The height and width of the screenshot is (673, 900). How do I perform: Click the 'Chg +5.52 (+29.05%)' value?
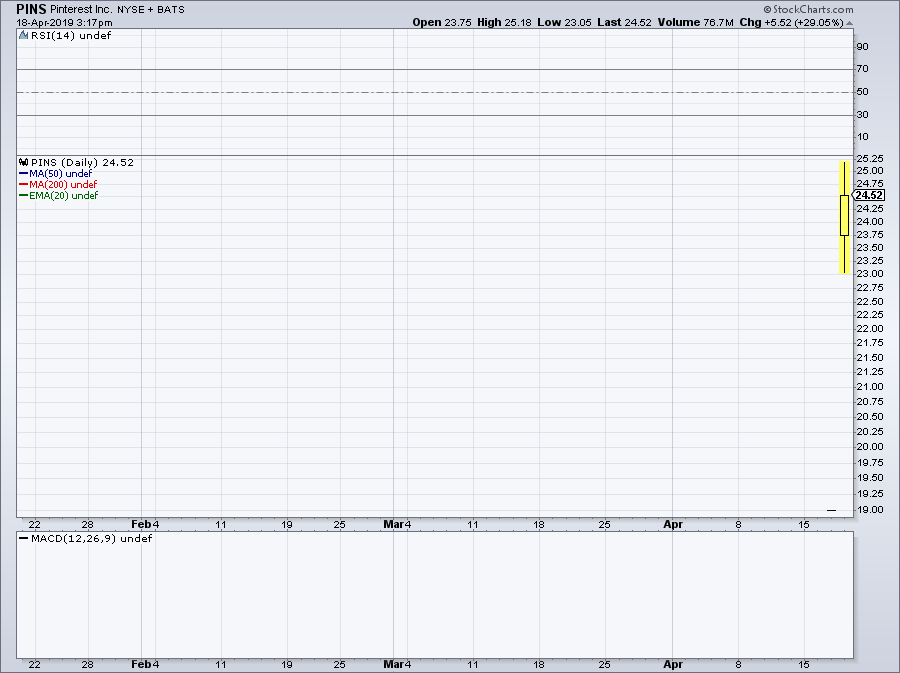click(792, 22)
